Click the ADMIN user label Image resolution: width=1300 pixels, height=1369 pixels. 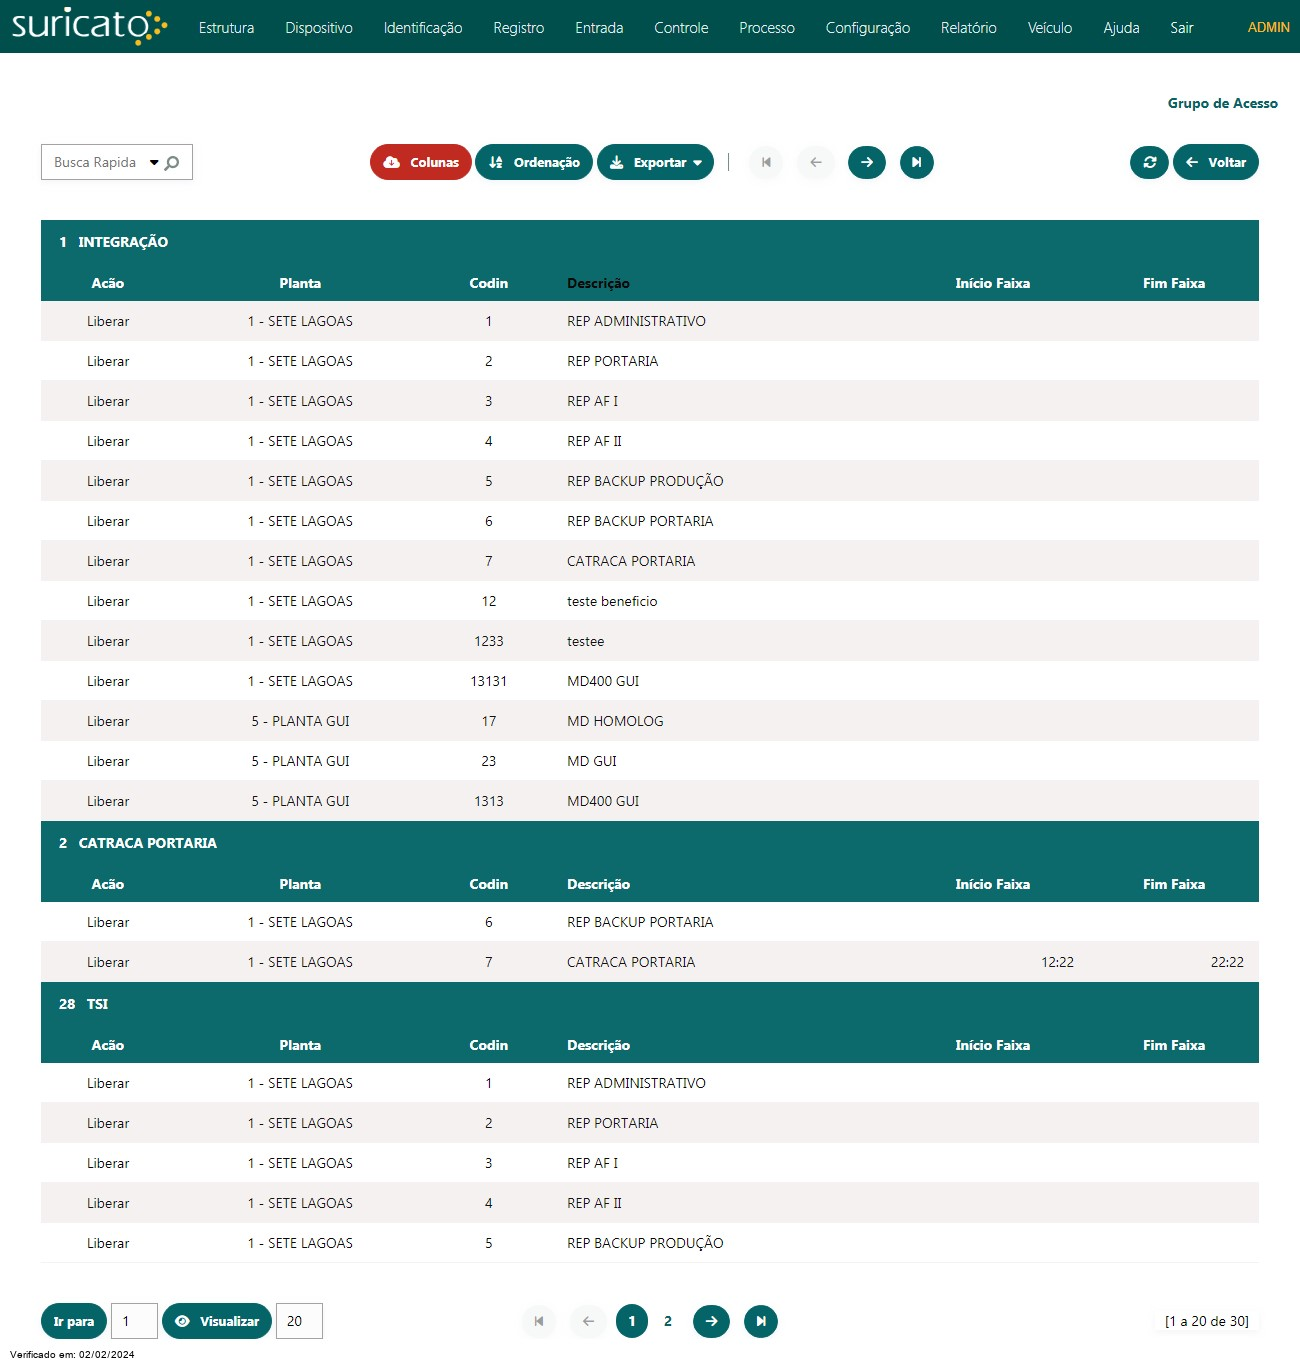coord(1268,27)
